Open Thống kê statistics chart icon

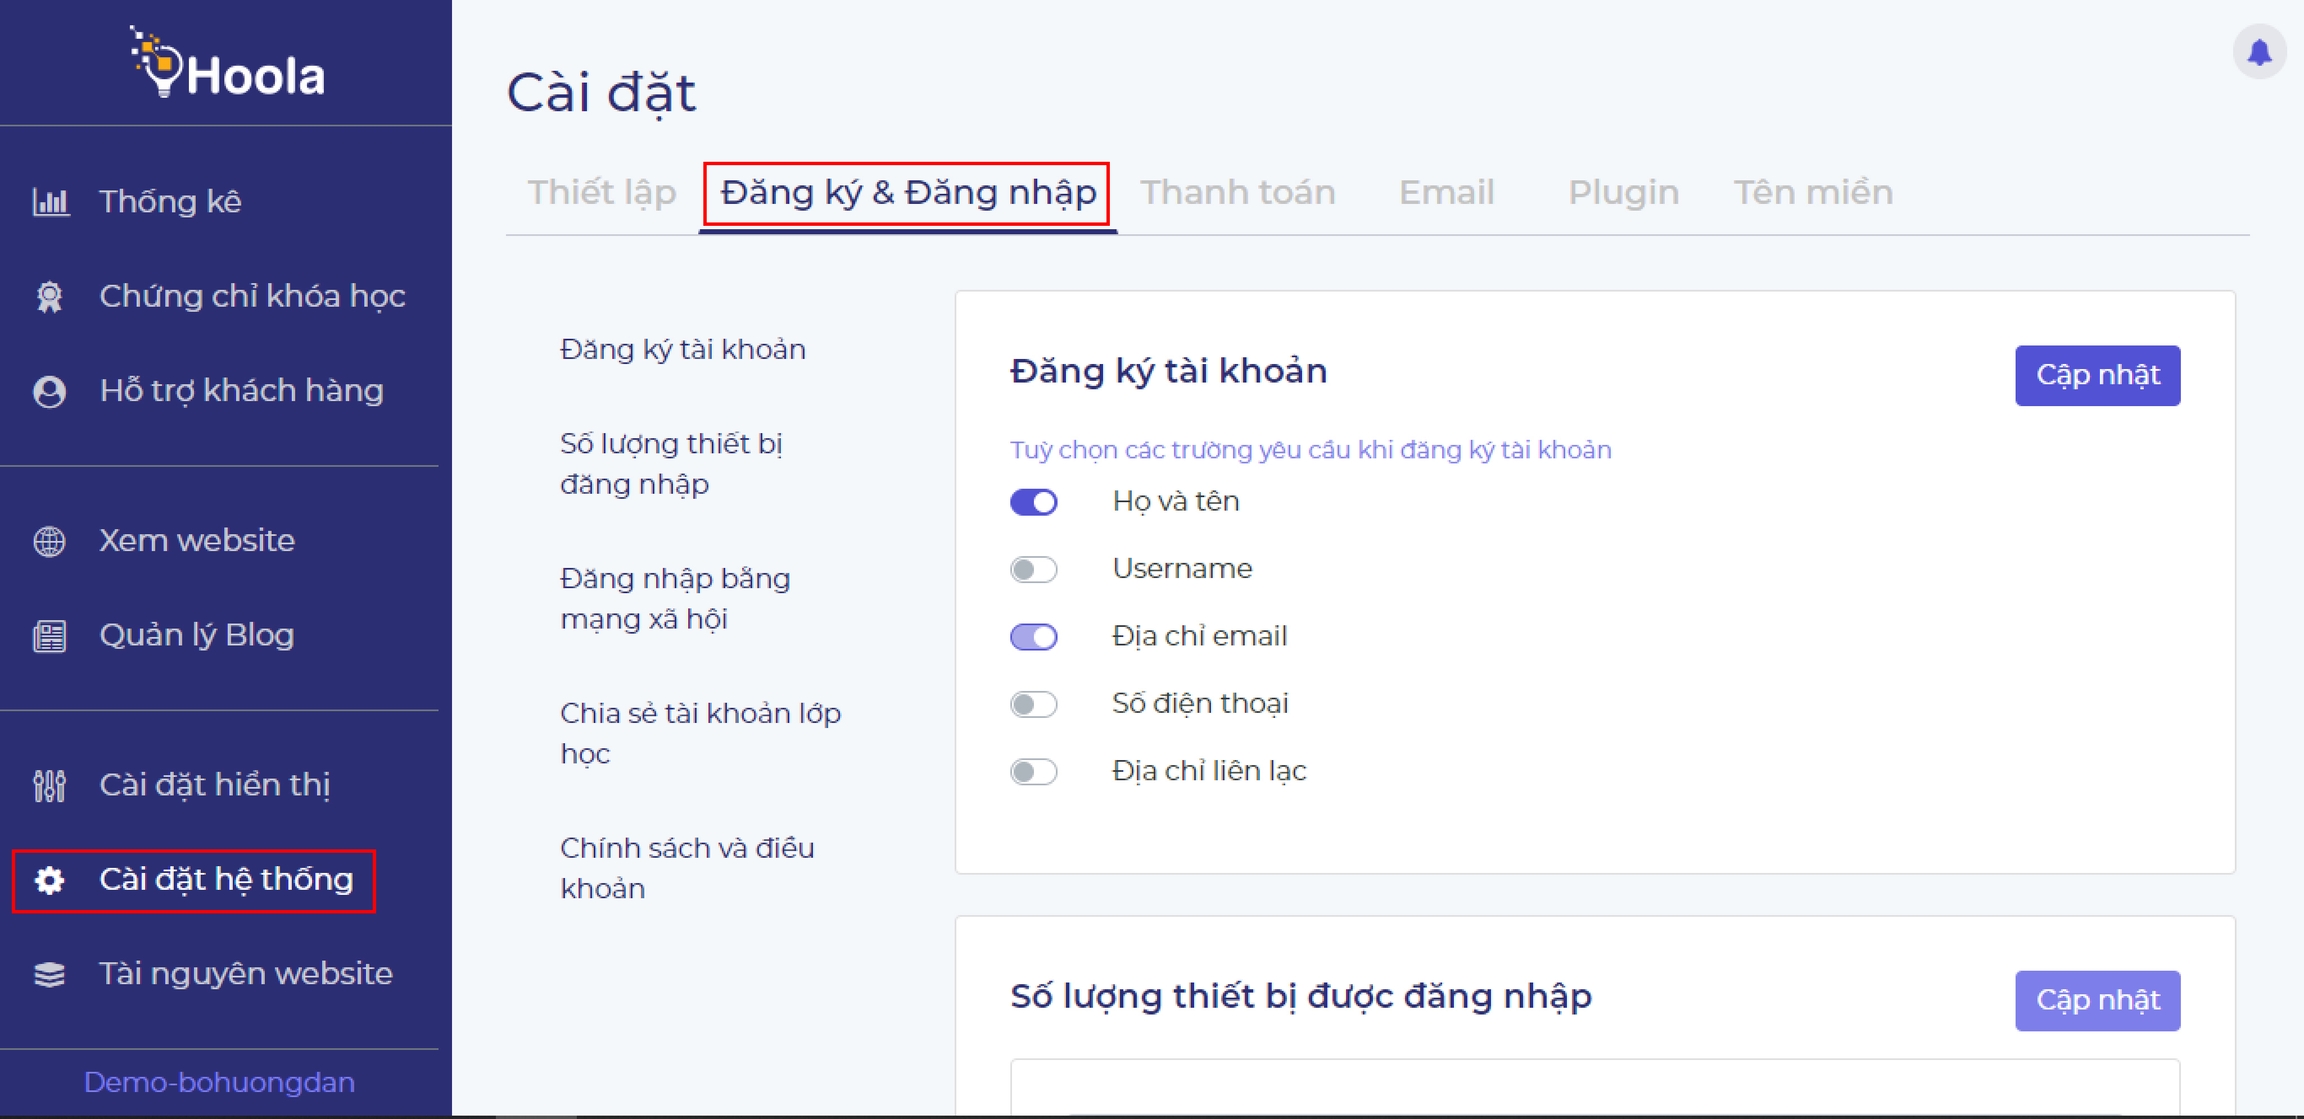[50, 202]
